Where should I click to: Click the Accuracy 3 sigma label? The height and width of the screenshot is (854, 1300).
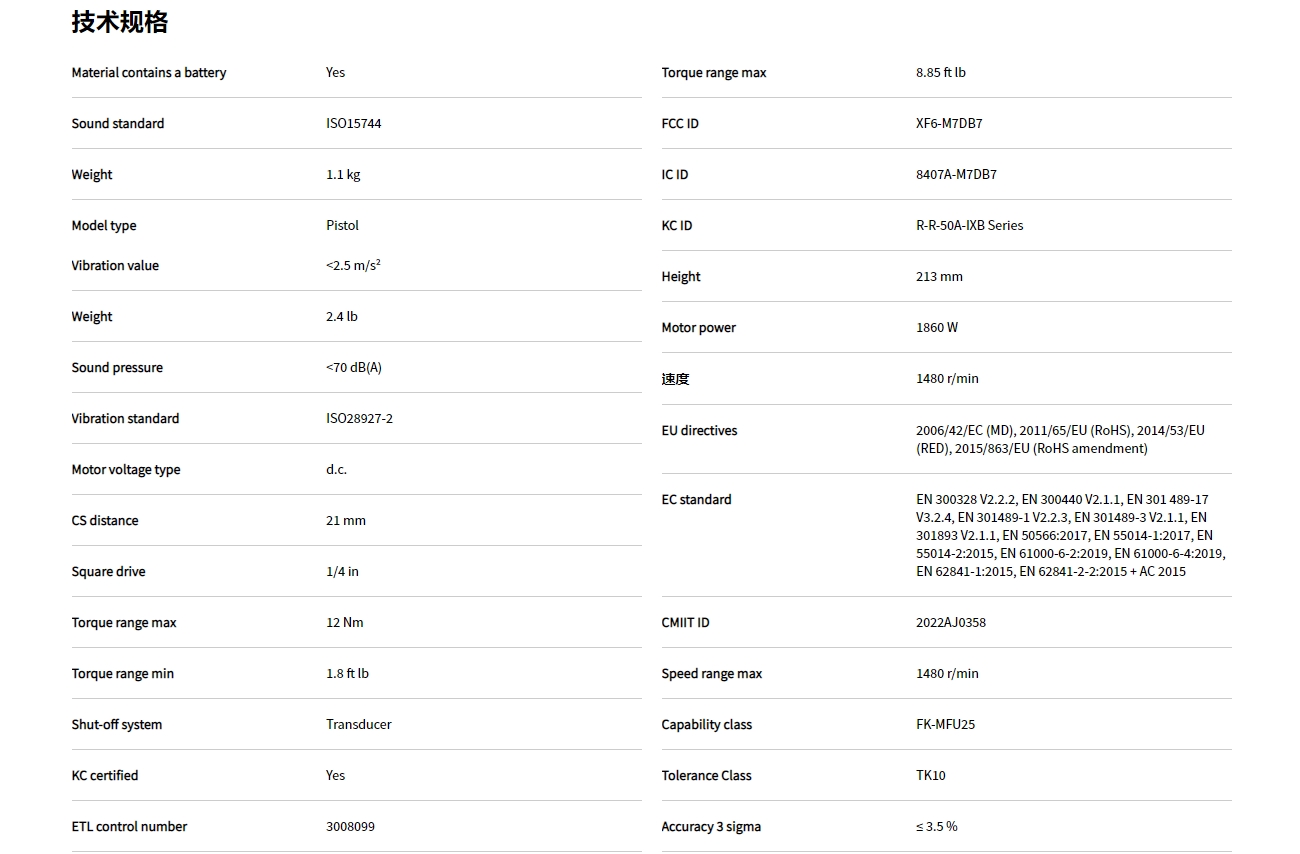pyautogui.click(x=710, y=827)
